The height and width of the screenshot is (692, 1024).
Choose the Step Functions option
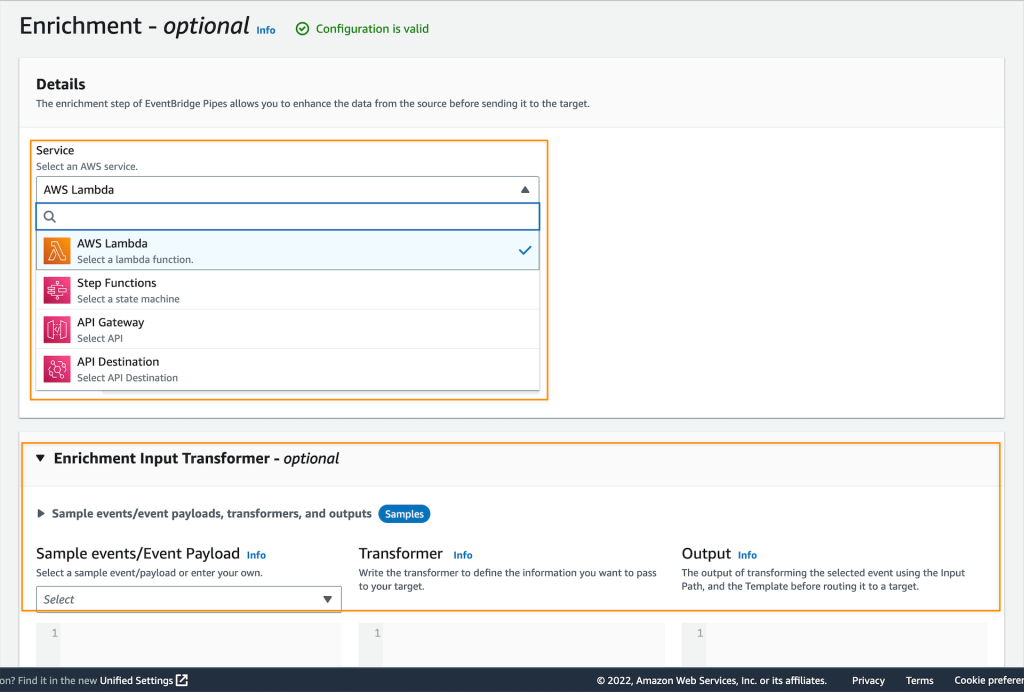point(287,290)
